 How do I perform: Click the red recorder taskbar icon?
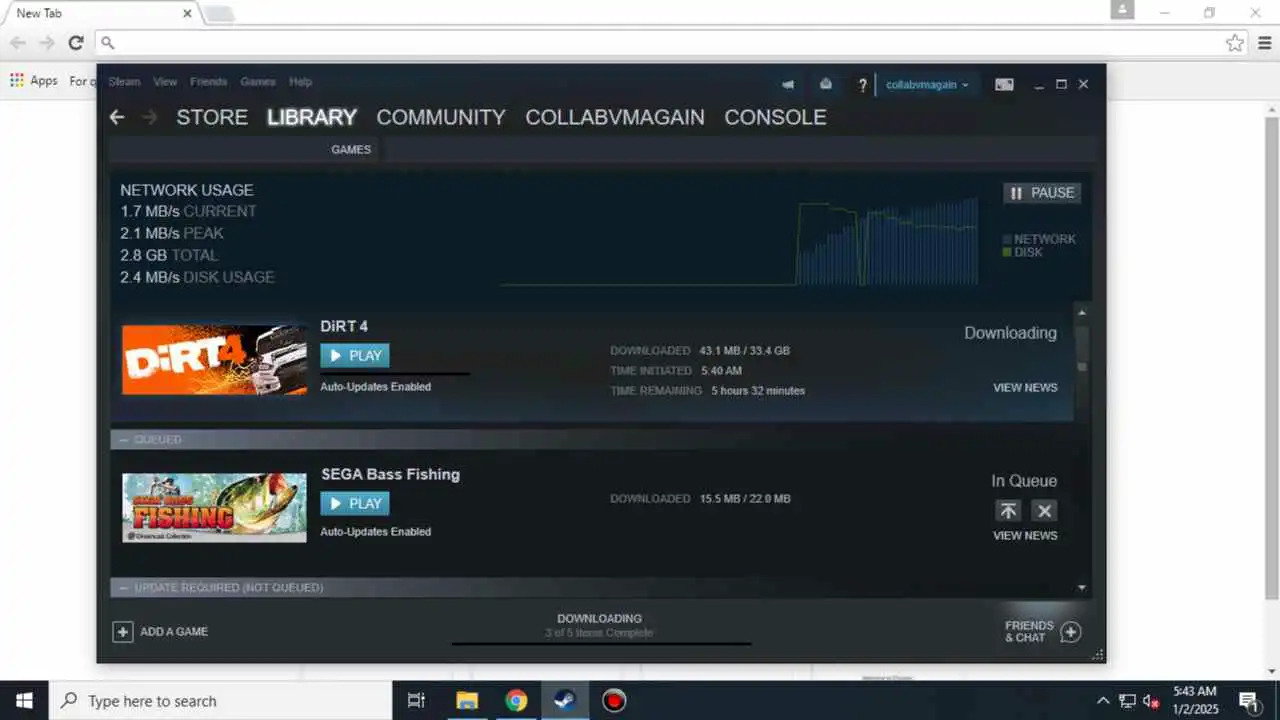coord(614,701)
